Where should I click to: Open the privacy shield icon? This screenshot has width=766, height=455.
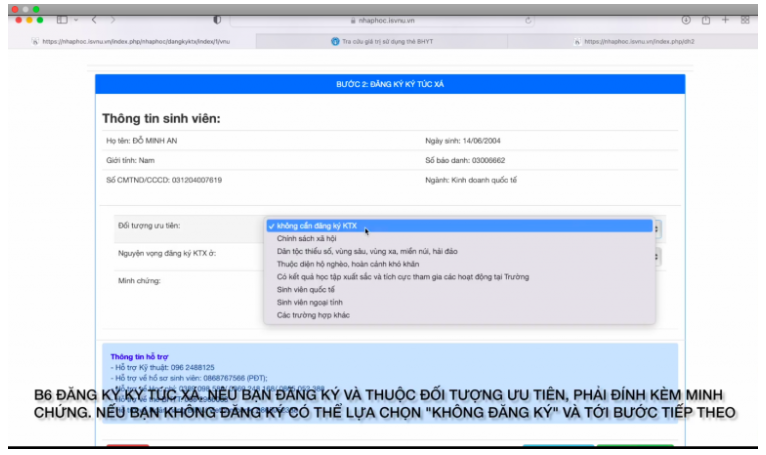click(217, 20)
